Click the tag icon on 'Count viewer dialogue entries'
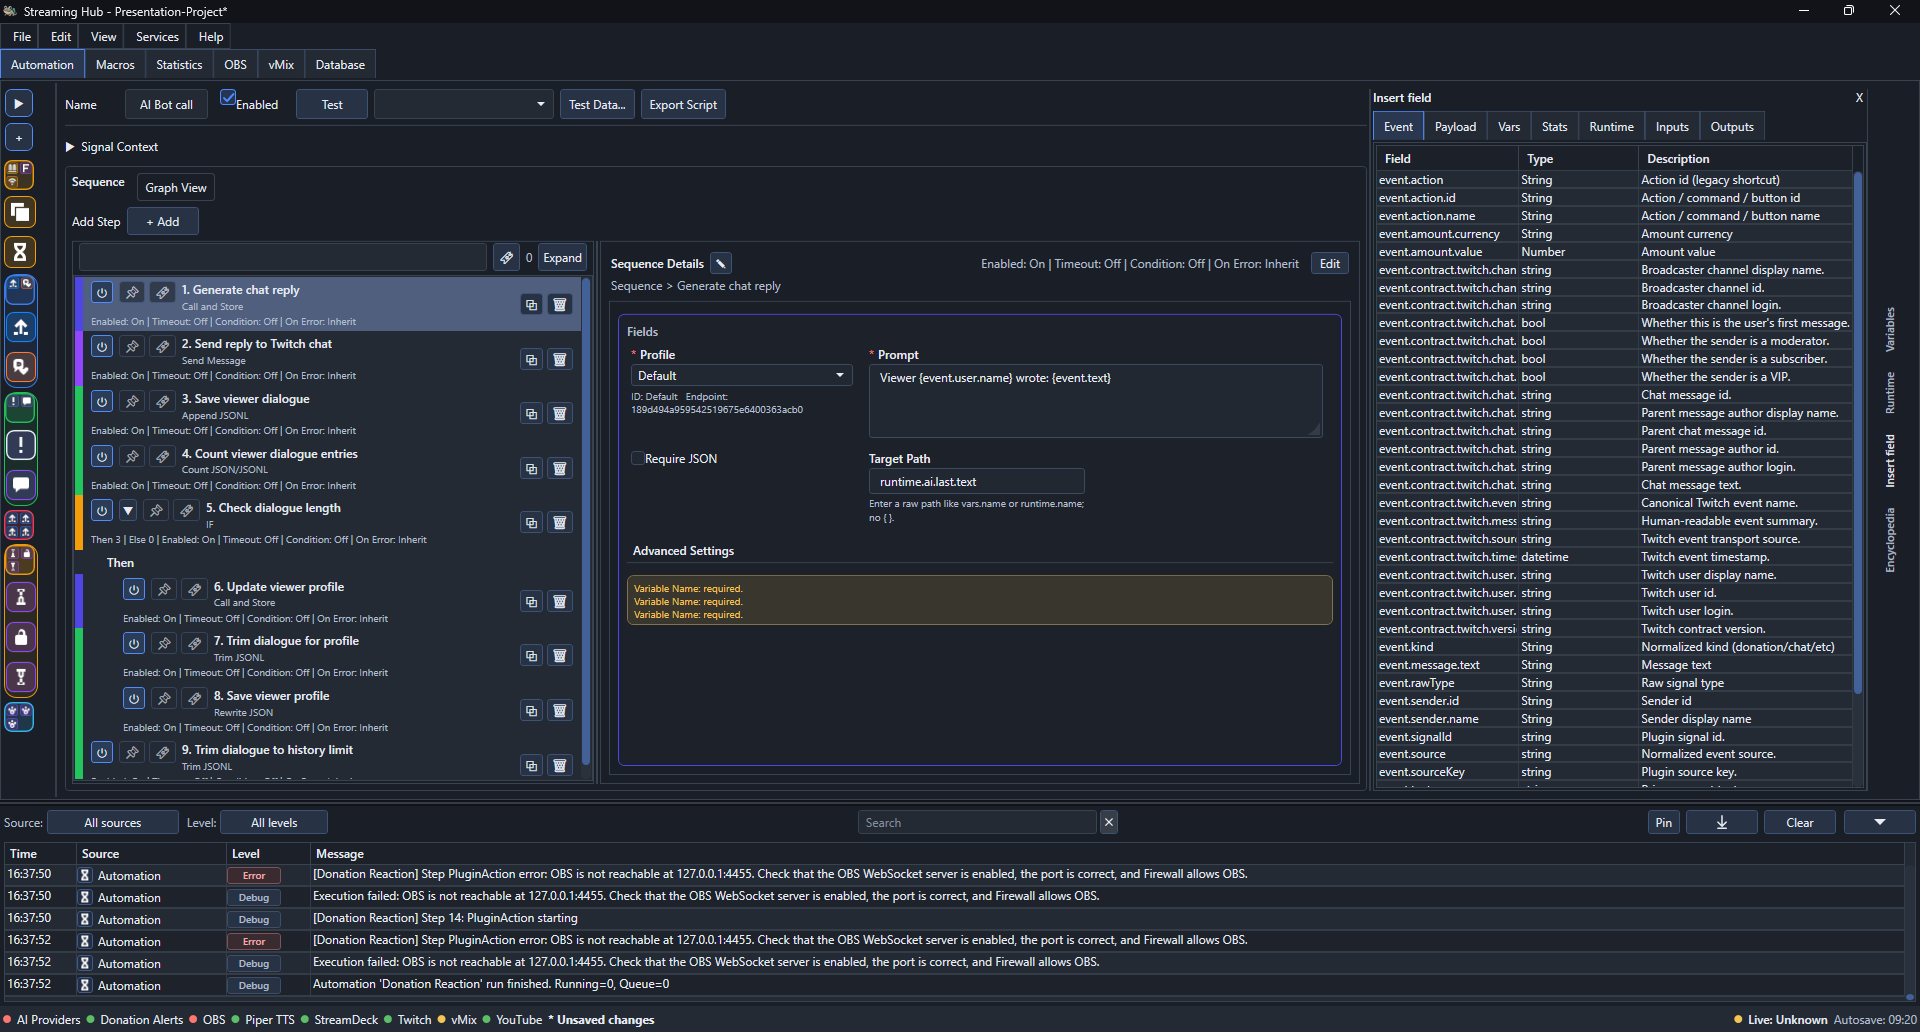Screen dimensions: 1920x1032 coord(162,456)
